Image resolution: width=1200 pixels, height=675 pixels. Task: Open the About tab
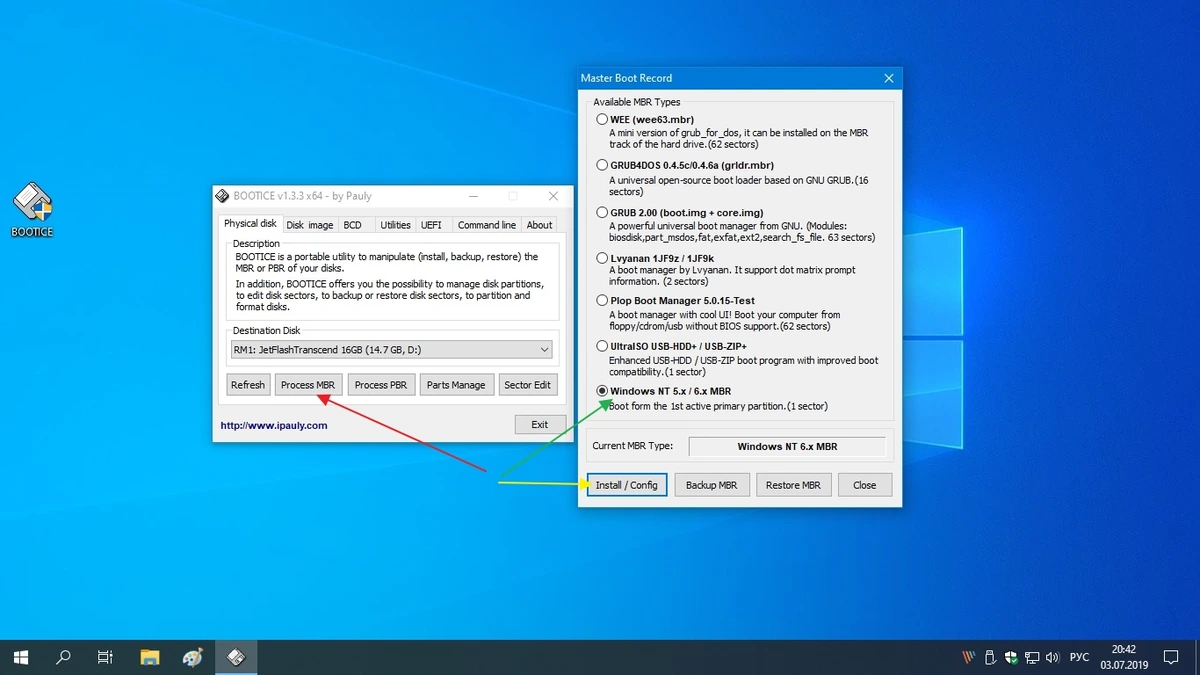click(539, 225)
